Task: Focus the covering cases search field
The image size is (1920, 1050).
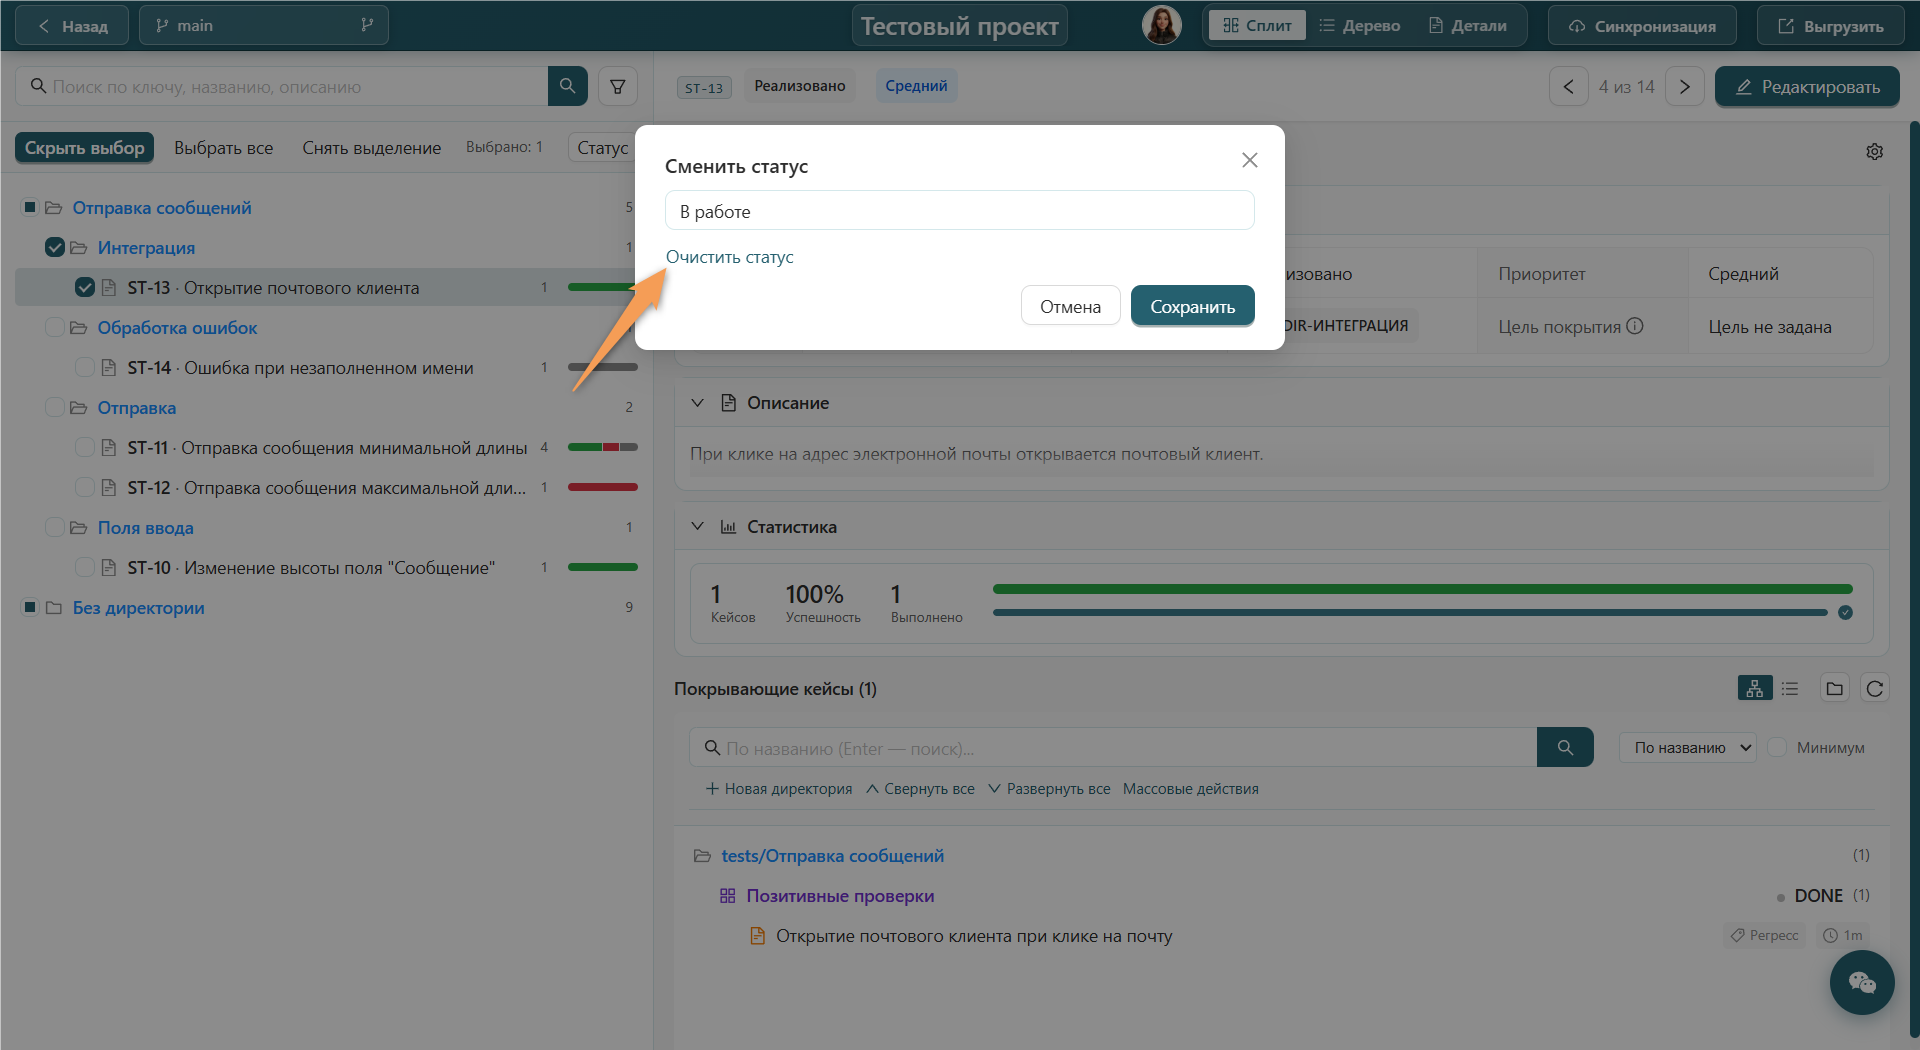Action: click(x=1112, y=747)
